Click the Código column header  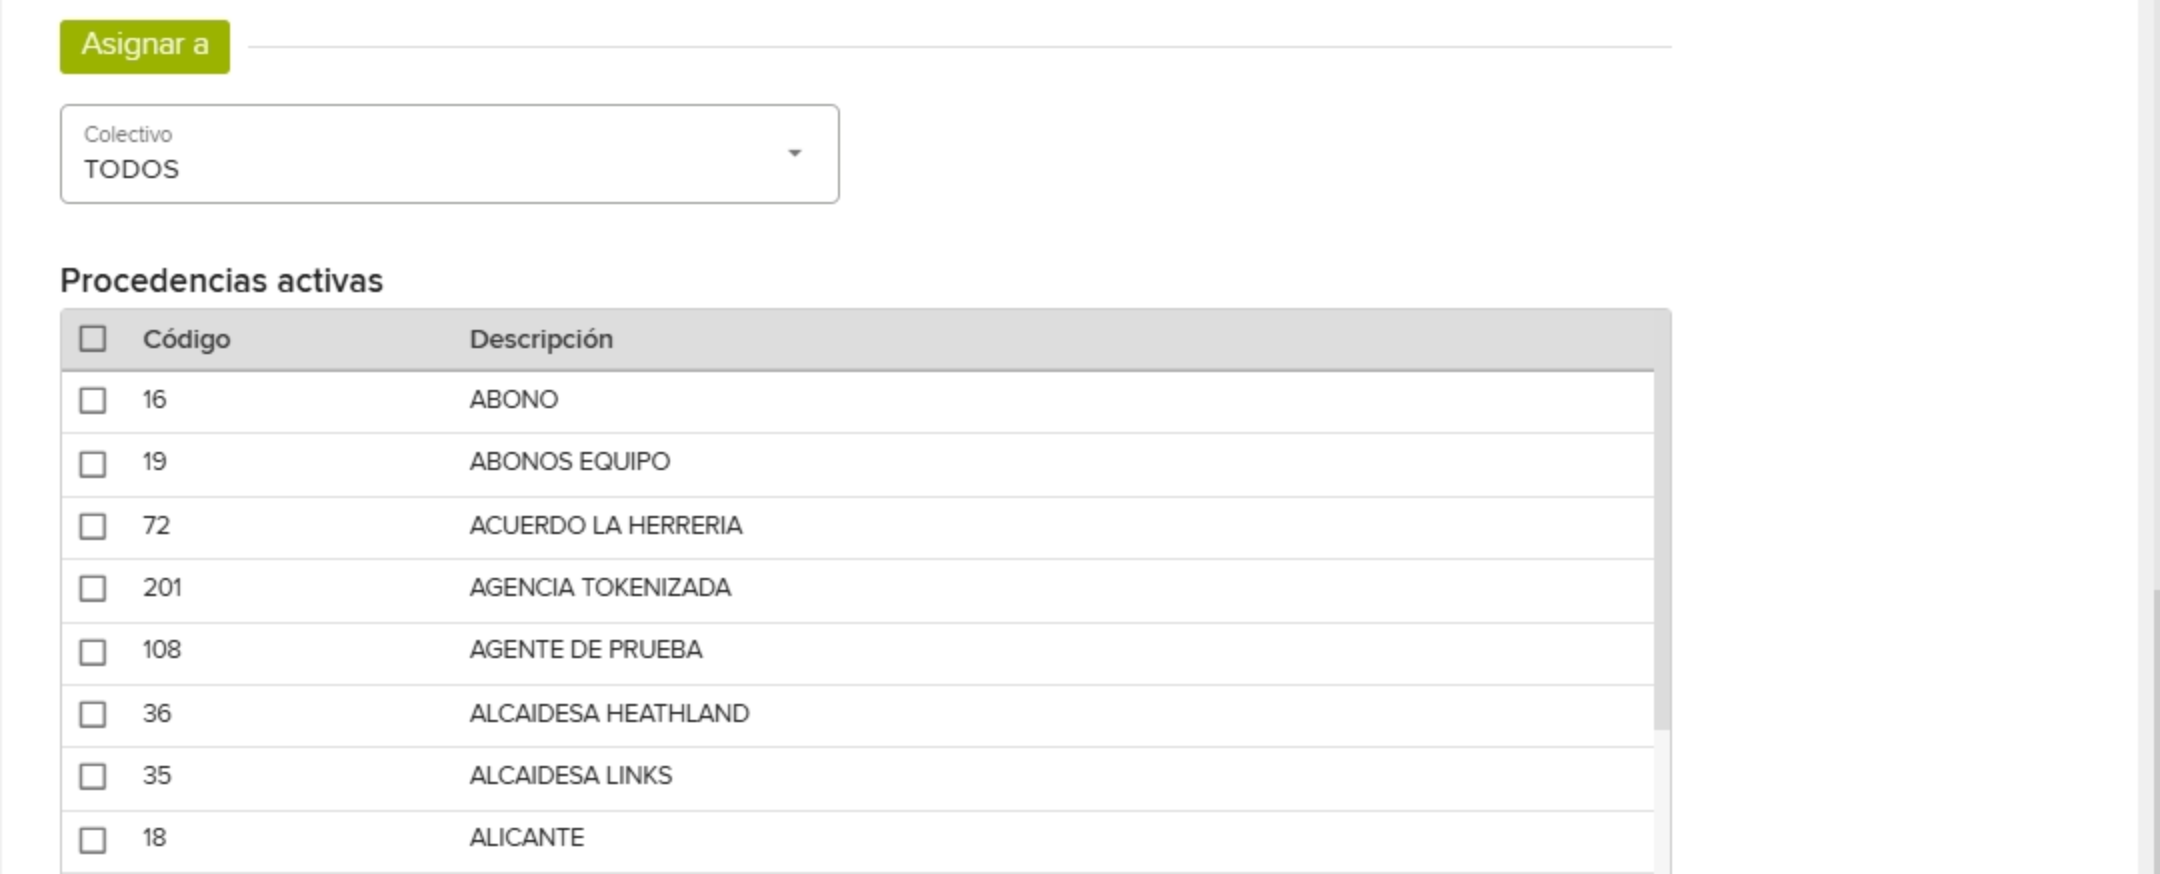click(x=187, y=339)
